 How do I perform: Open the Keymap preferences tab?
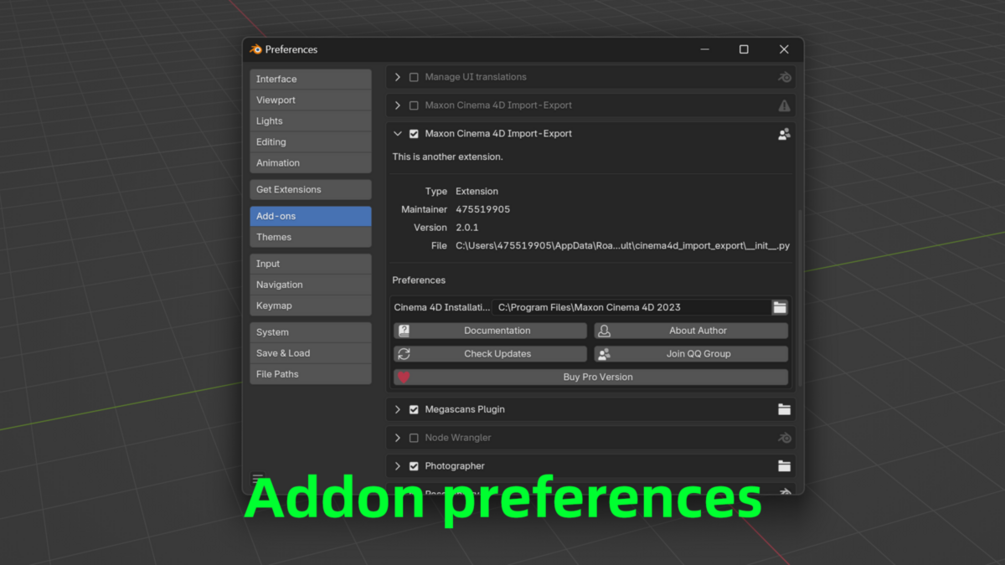pyautogui.click(x=310, y=306)
